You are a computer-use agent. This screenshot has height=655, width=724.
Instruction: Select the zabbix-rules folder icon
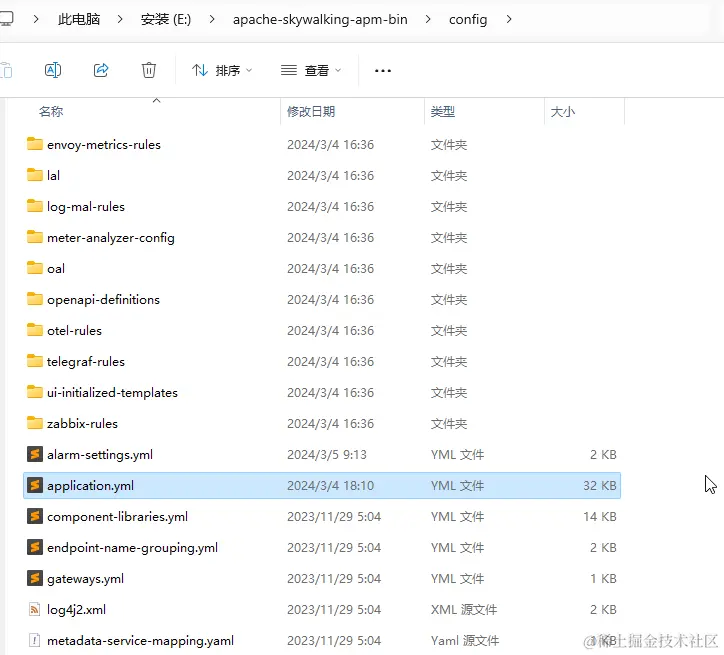click(x=35, y=423)
